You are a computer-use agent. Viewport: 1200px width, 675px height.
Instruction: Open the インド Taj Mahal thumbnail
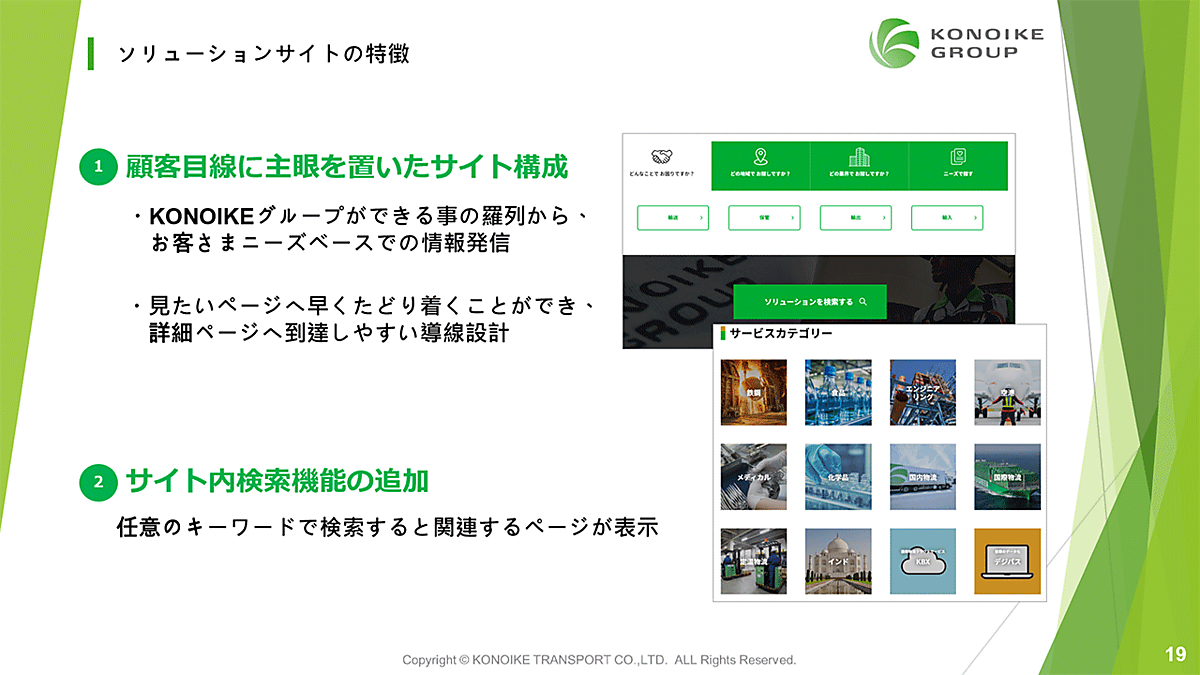coord(838,562)
